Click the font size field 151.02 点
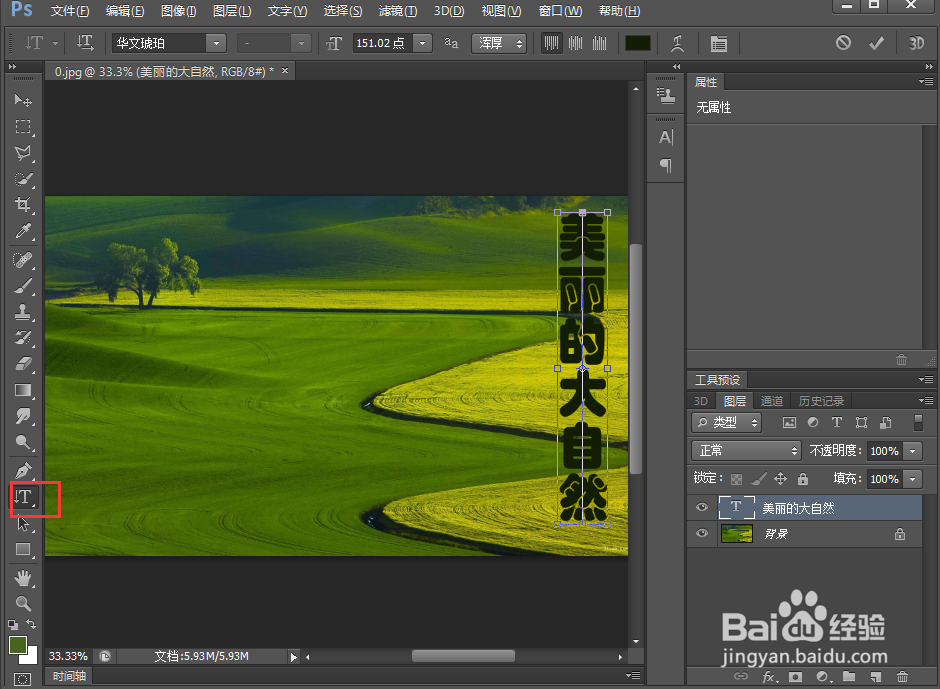Screen dimensions: 940x689 tap(383, 43)
